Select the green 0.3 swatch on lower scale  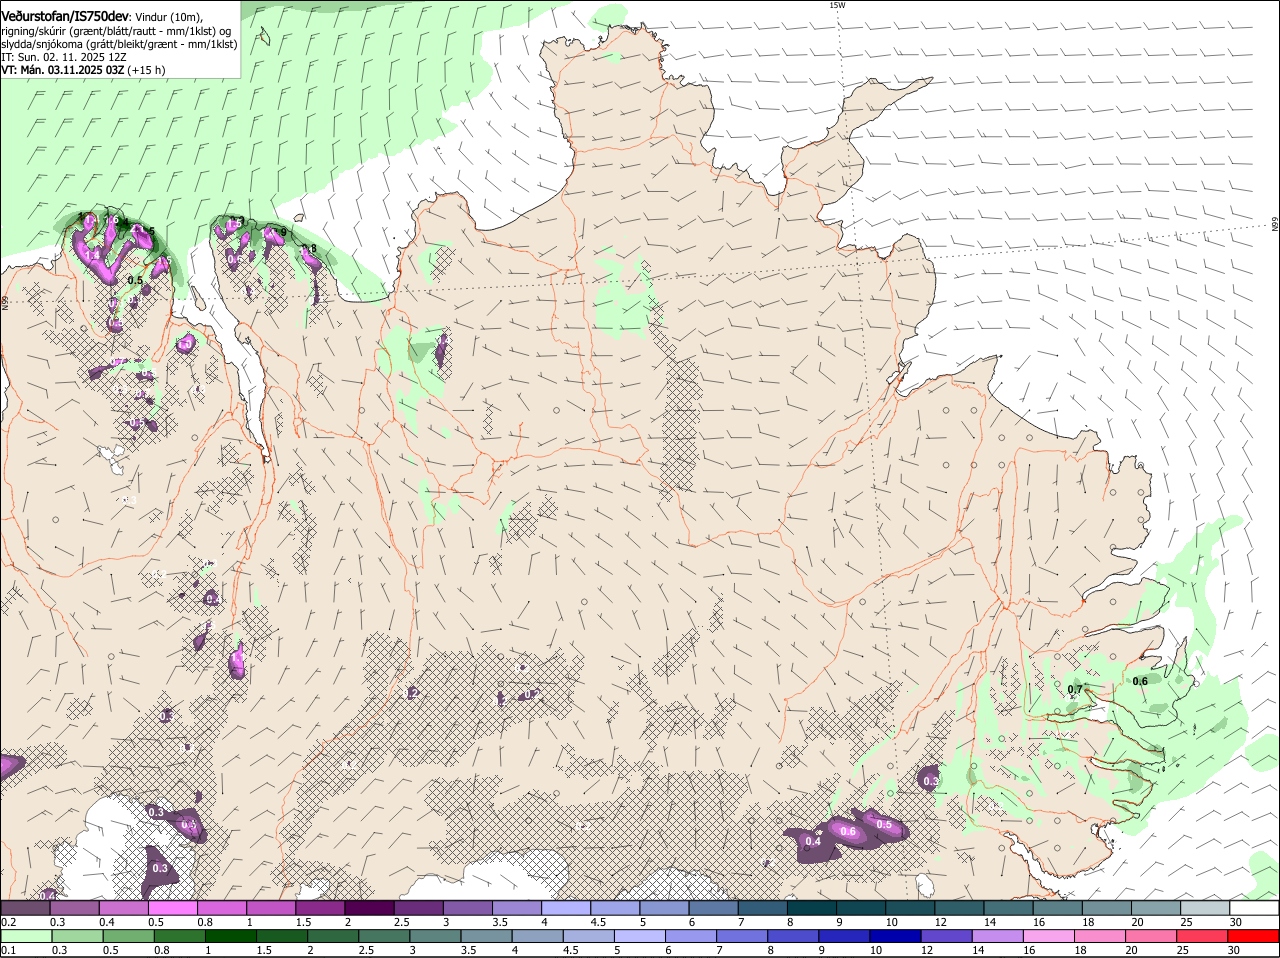coord(77,937)
